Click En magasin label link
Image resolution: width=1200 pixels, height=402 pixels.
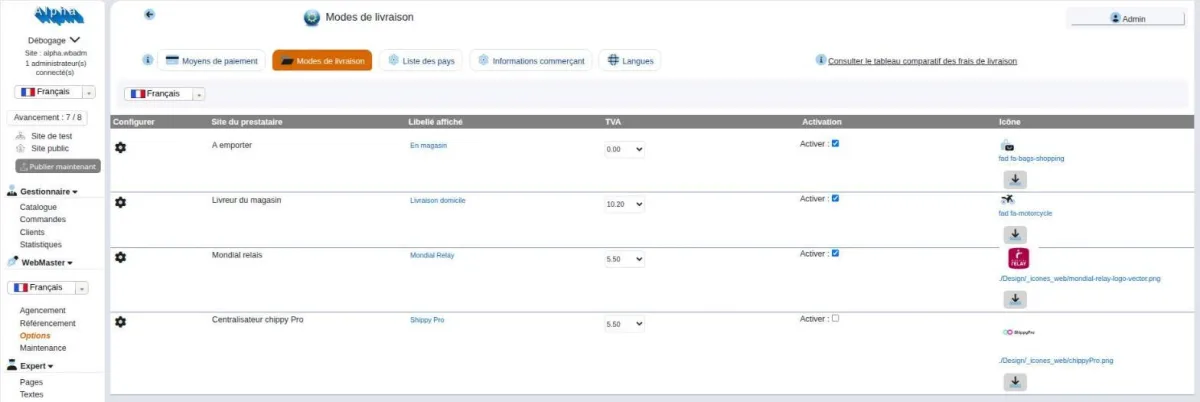tap(428, 145)
